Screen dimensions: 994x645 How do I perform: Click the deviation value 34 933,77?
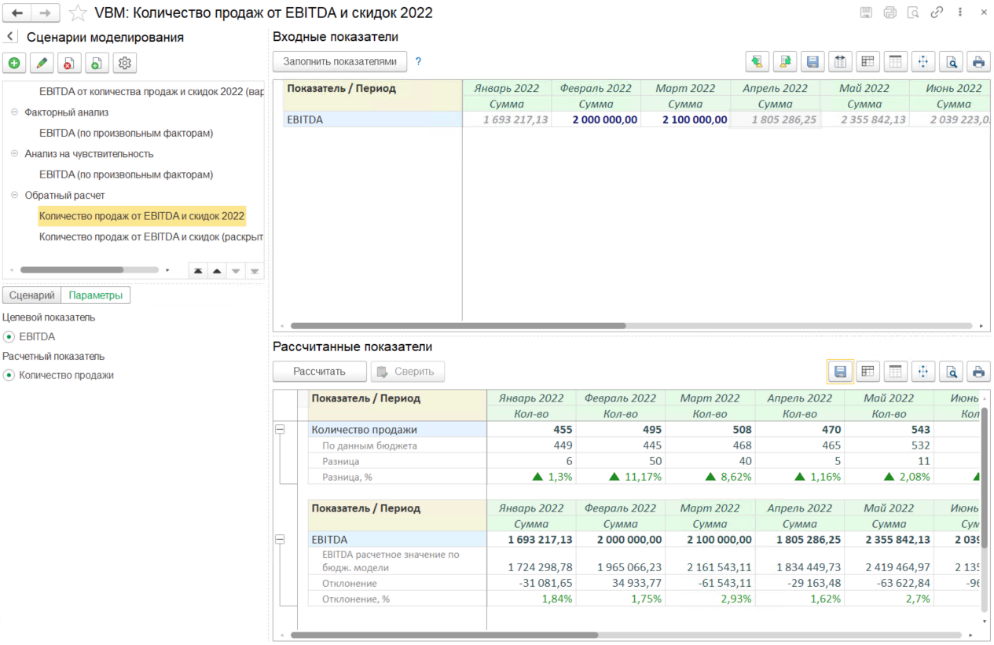(x=636, y=583)
